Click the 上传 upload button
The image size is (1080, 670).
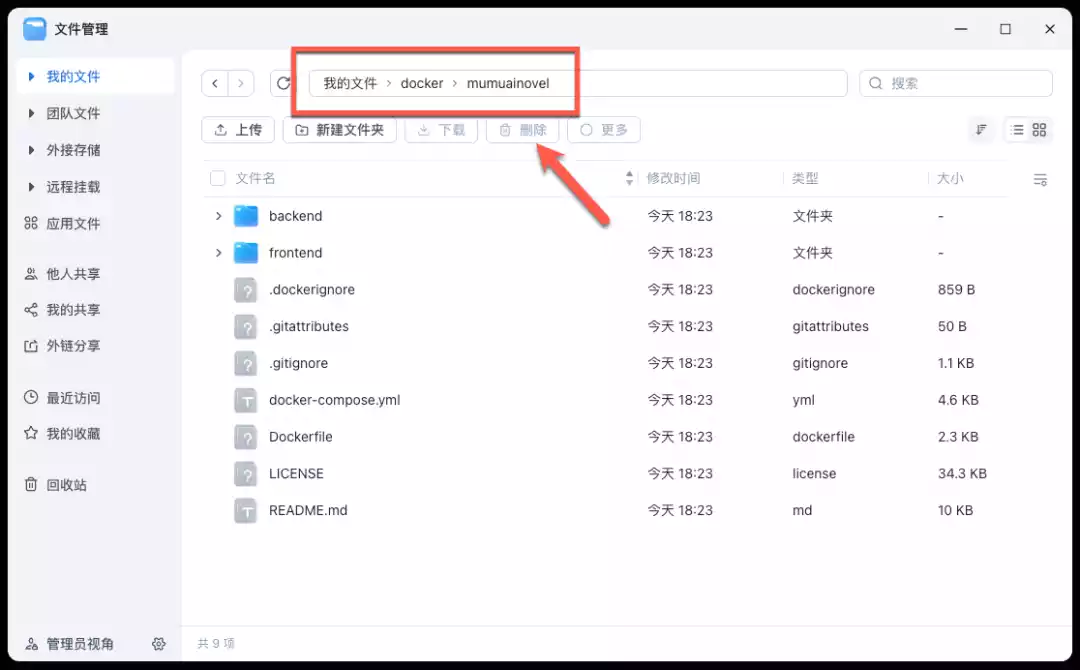(x=237, y=129)
